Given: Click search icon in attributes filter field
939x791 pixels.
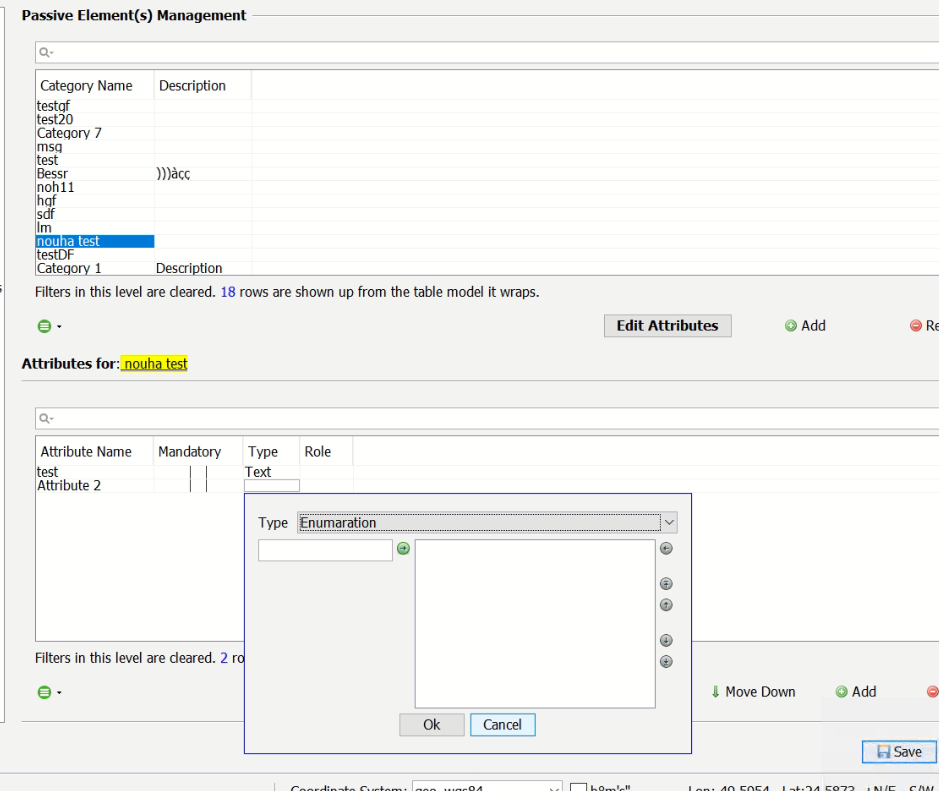Looking at the screenshot, I should (45, 419).
